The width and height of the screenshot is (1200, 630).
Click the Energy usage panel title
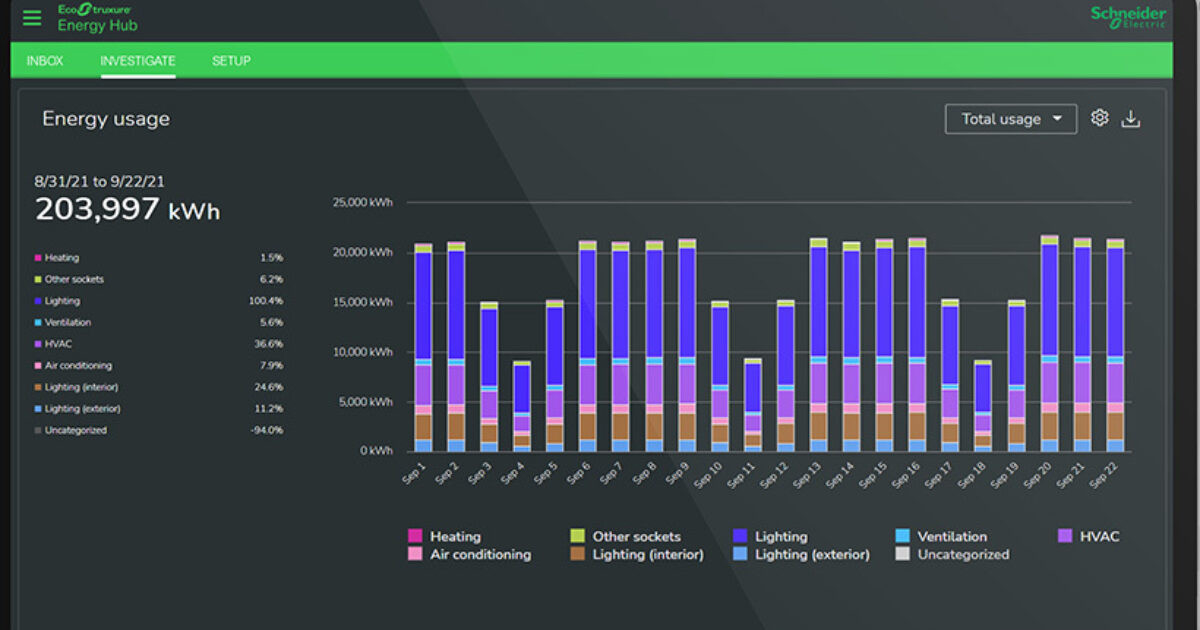pos(106,119)
